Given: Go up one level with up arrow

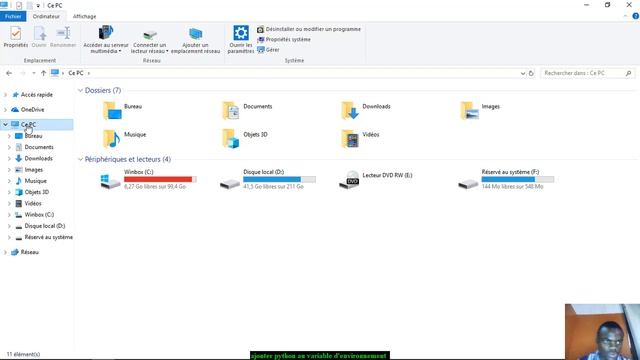Looking at the screenshot, I should 43,73.
